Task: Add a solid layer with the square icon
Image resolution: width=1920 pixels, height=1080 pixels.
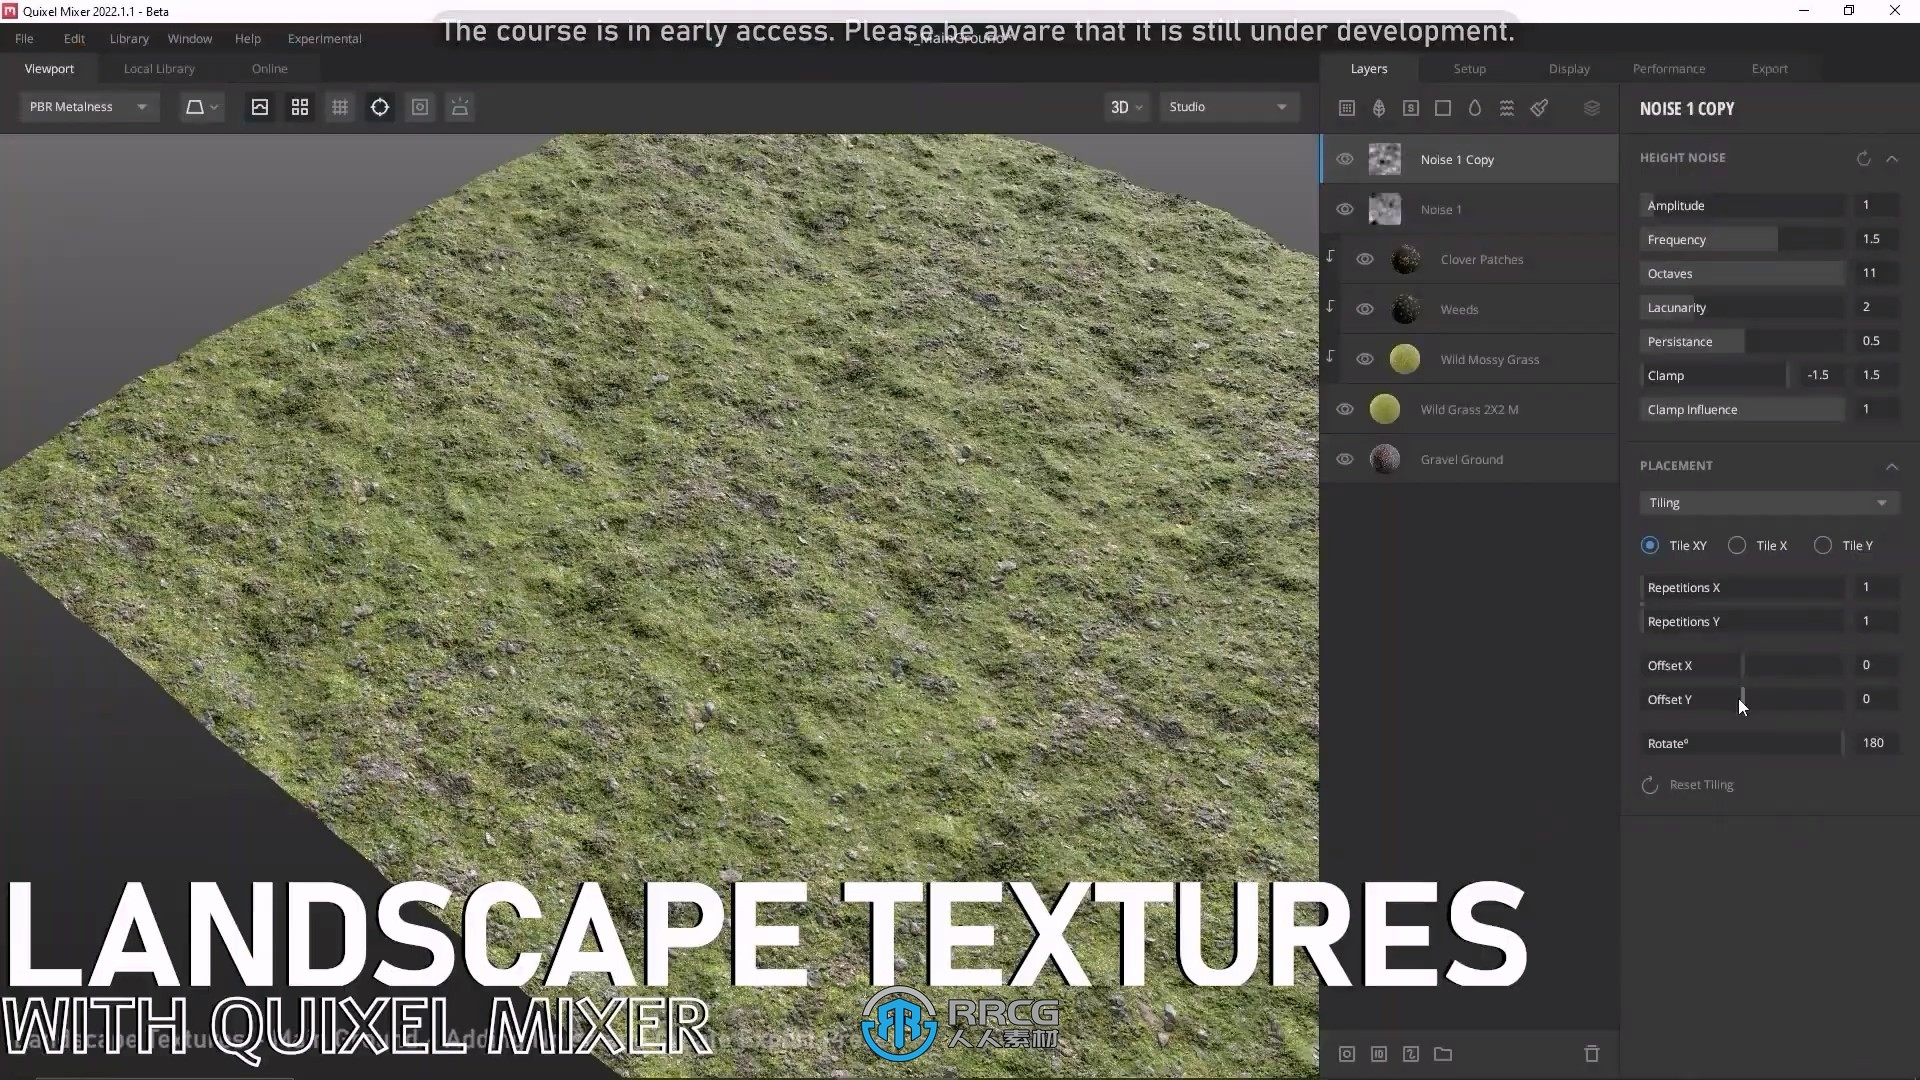Action: pyautogui.click(x=1443, y=108)
